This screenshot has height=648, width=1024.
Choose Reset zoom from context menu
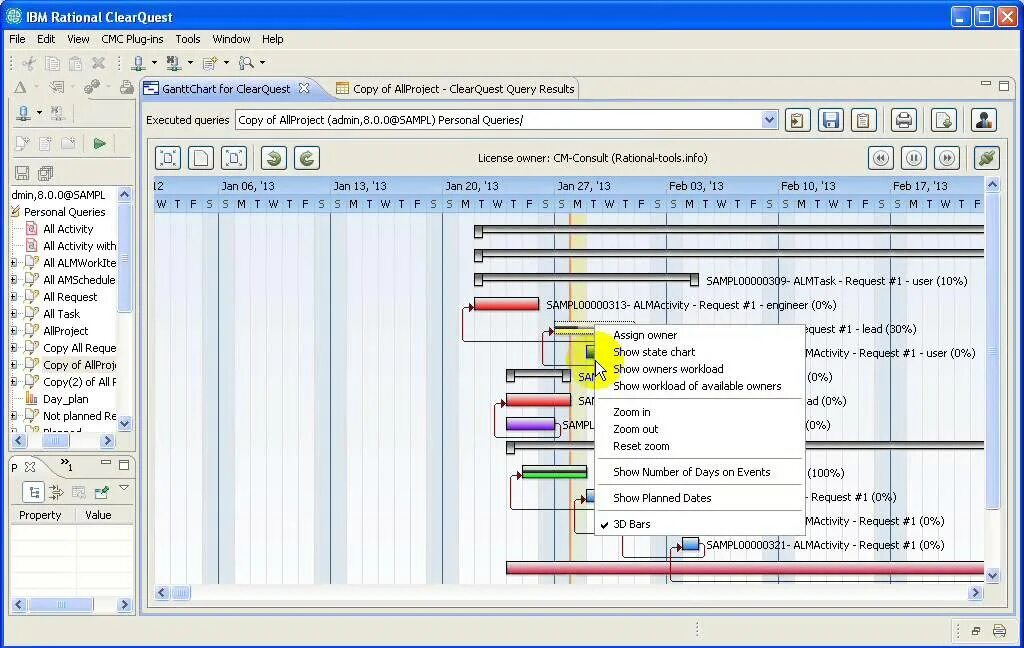699,446
